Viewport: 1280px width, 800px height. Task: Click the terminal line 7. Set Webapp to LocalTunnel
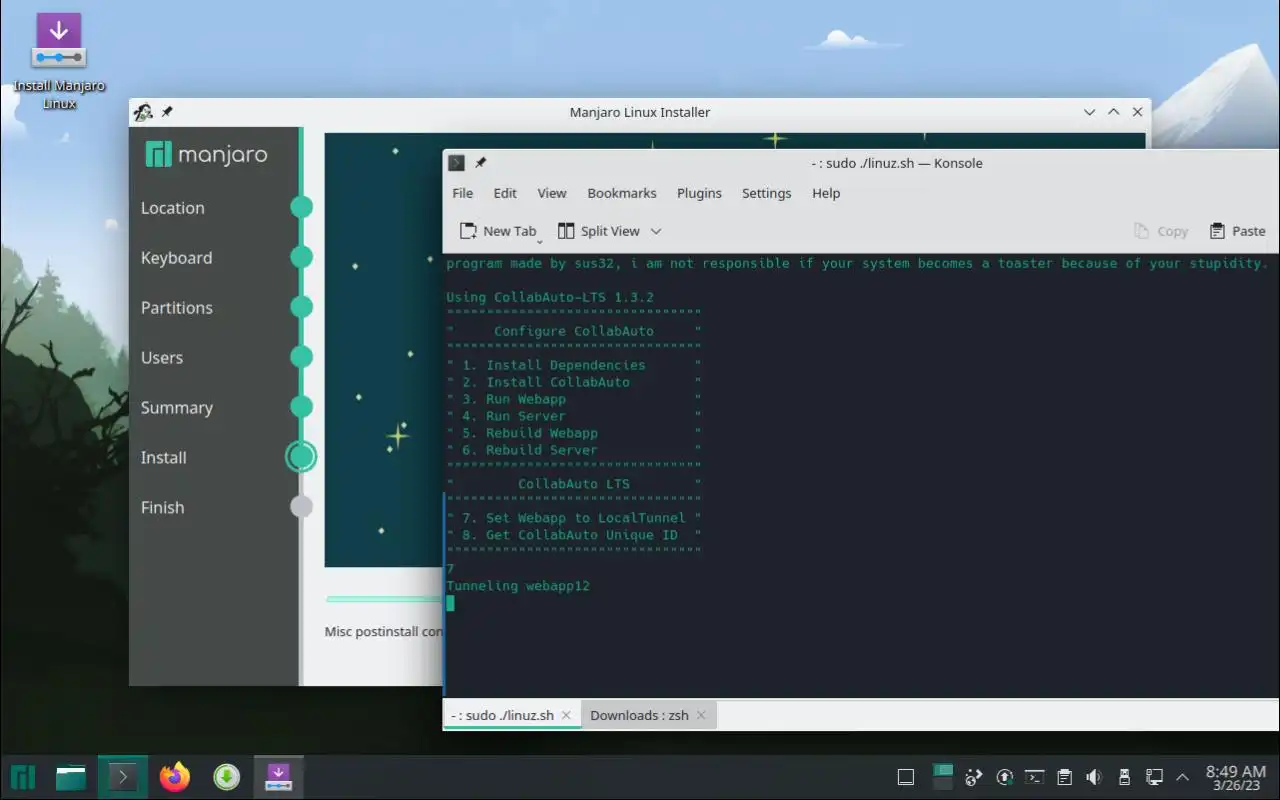coord(574,518)
